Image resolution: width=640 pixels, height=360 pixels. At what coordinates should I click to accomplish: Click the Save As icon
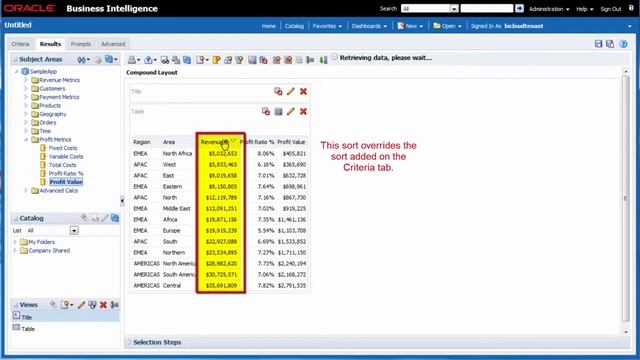tap(610, 44)
